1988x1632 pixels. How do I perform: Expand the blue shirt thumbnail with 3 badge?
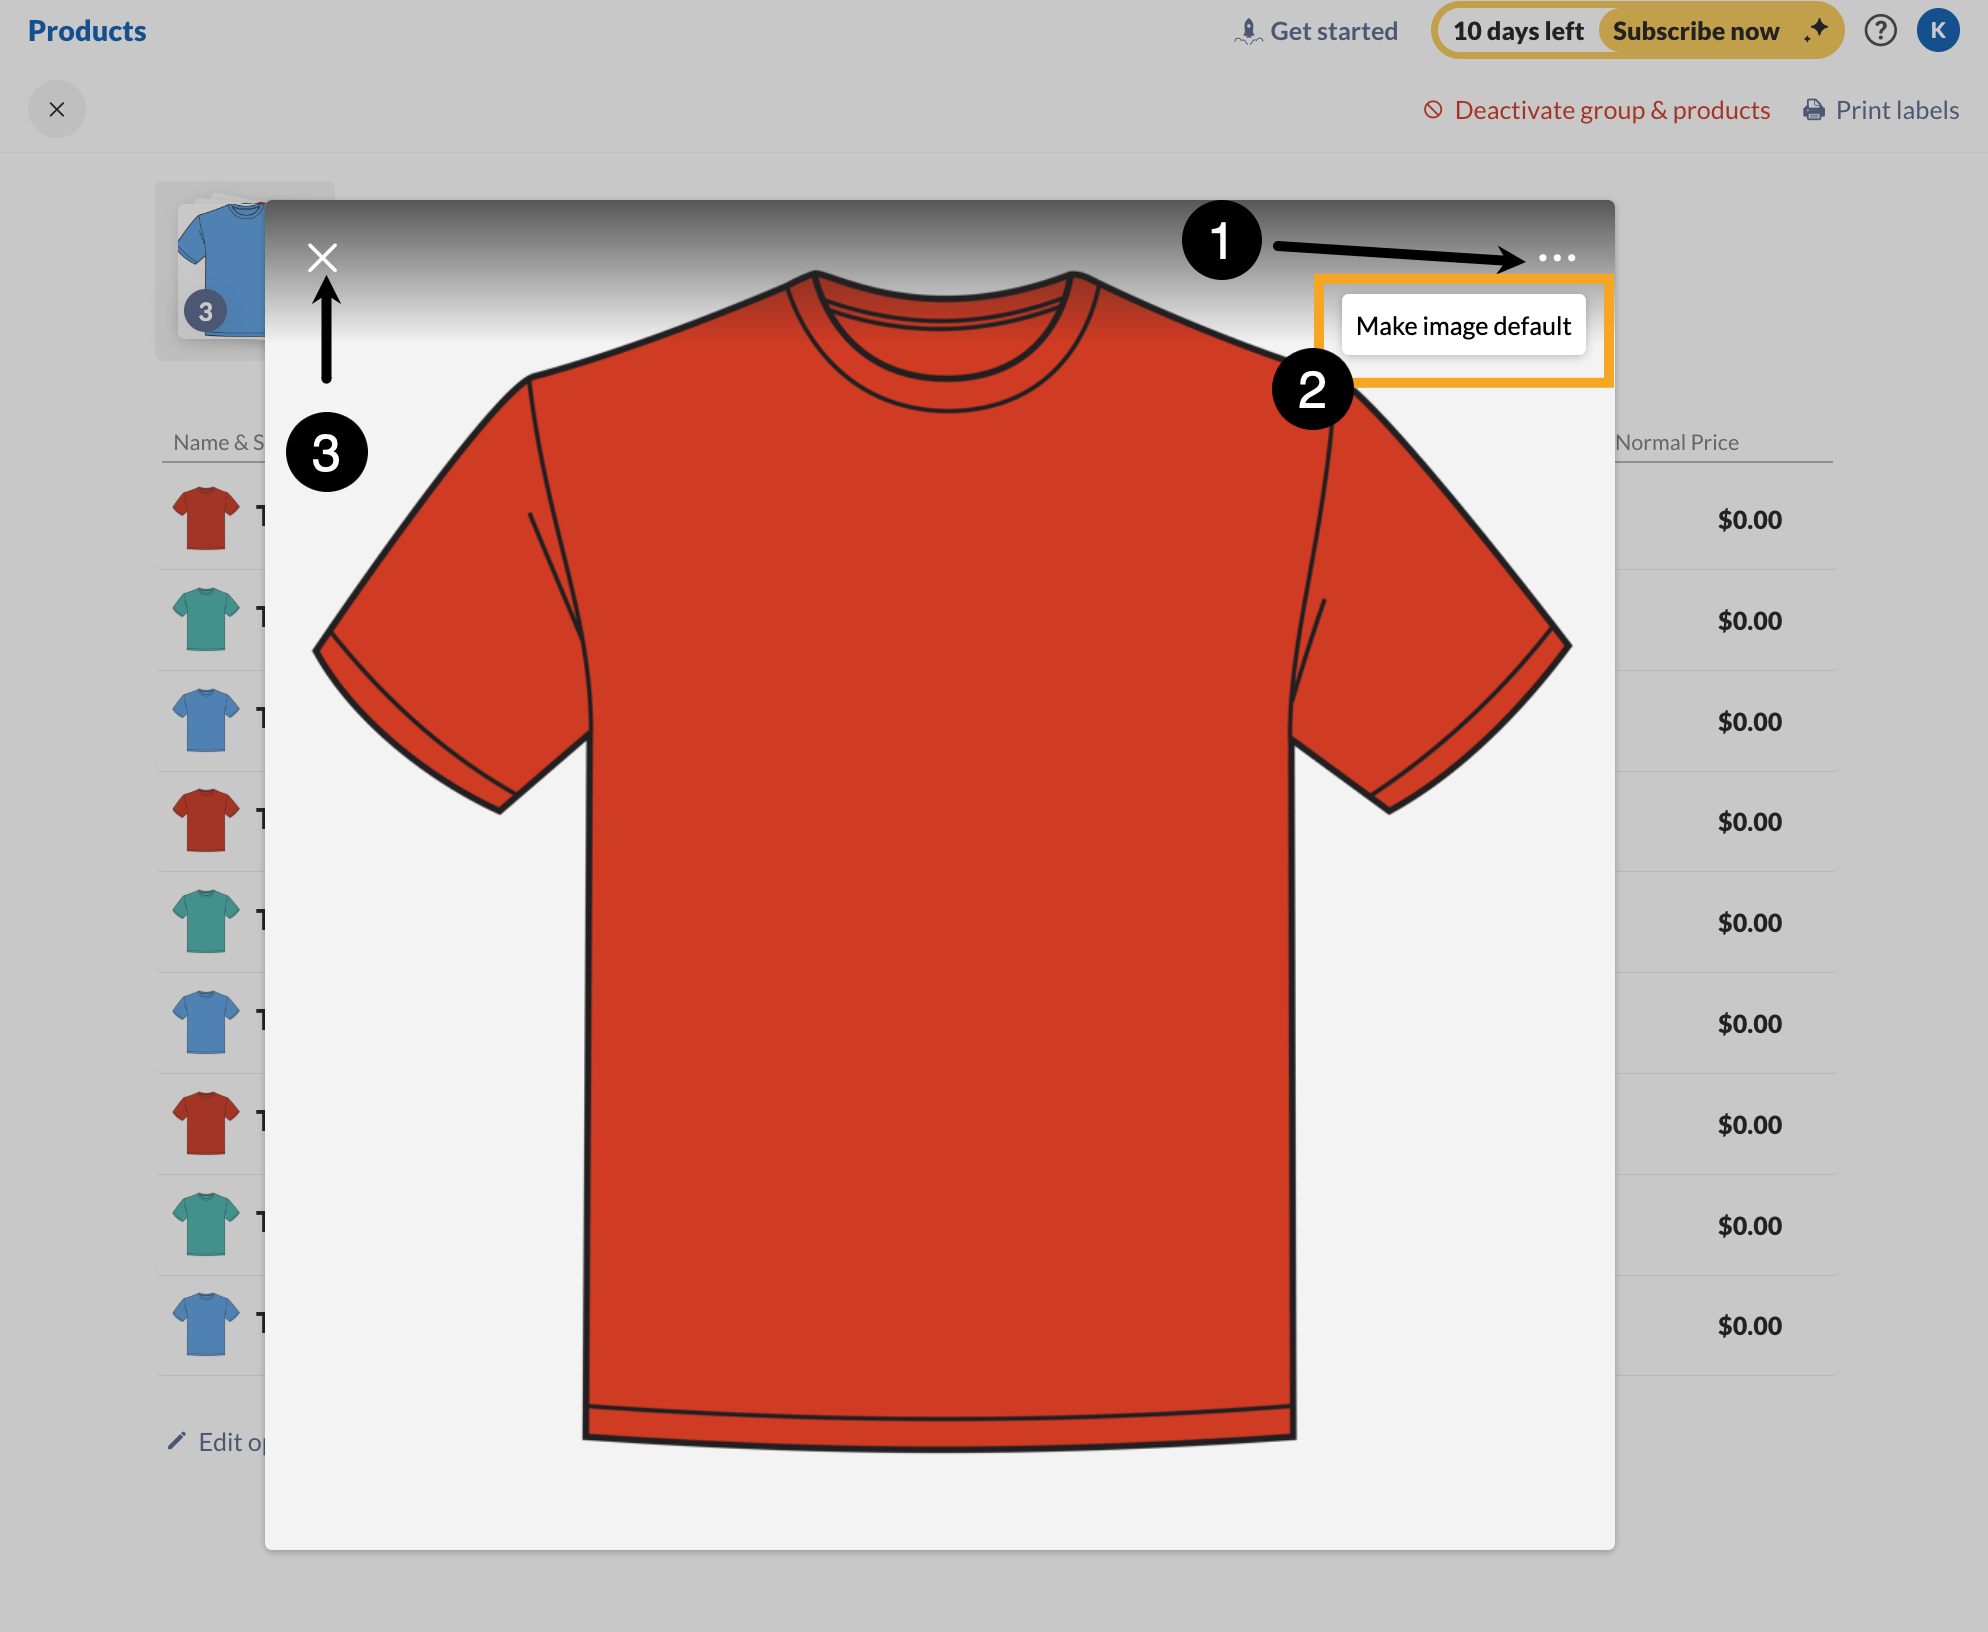point(221,263)
